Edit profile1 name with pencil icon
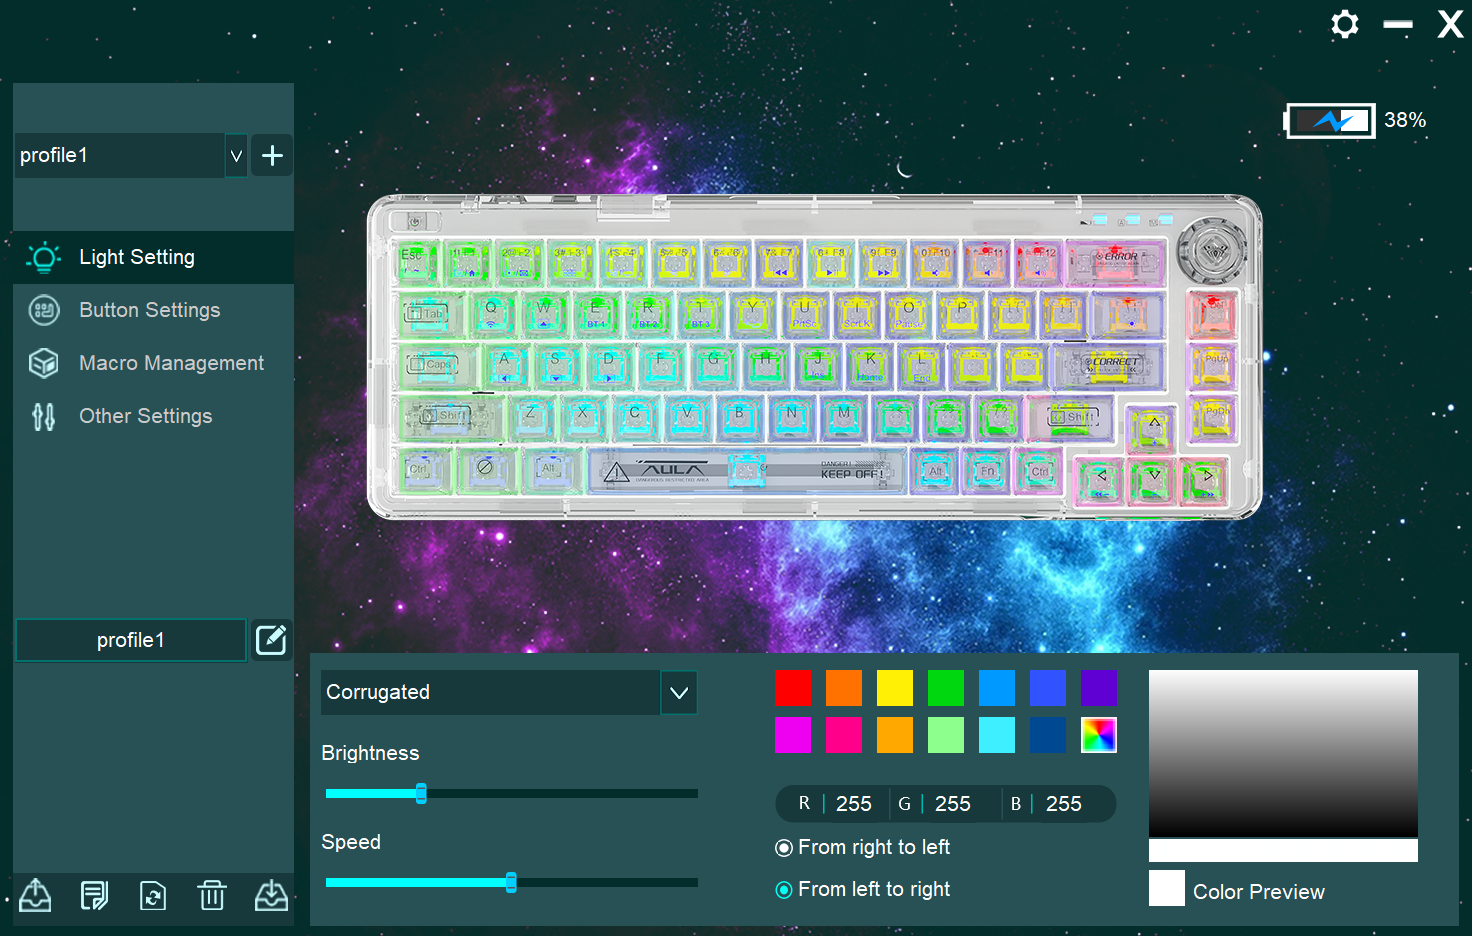Screen dimensions: 1472x936 tap(271, 640)
